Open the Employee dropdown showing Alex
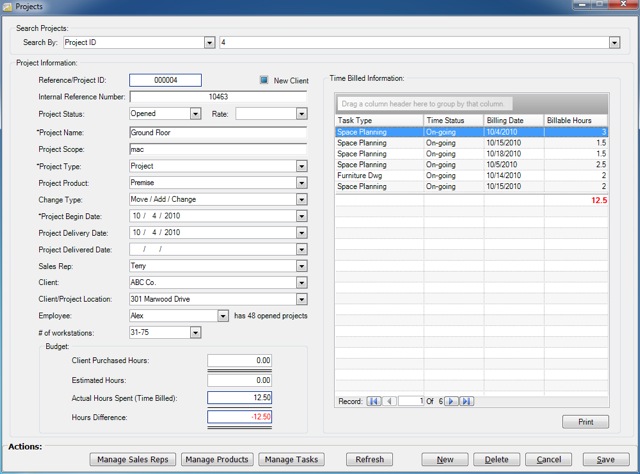640x474 pixels. (223, 315)
